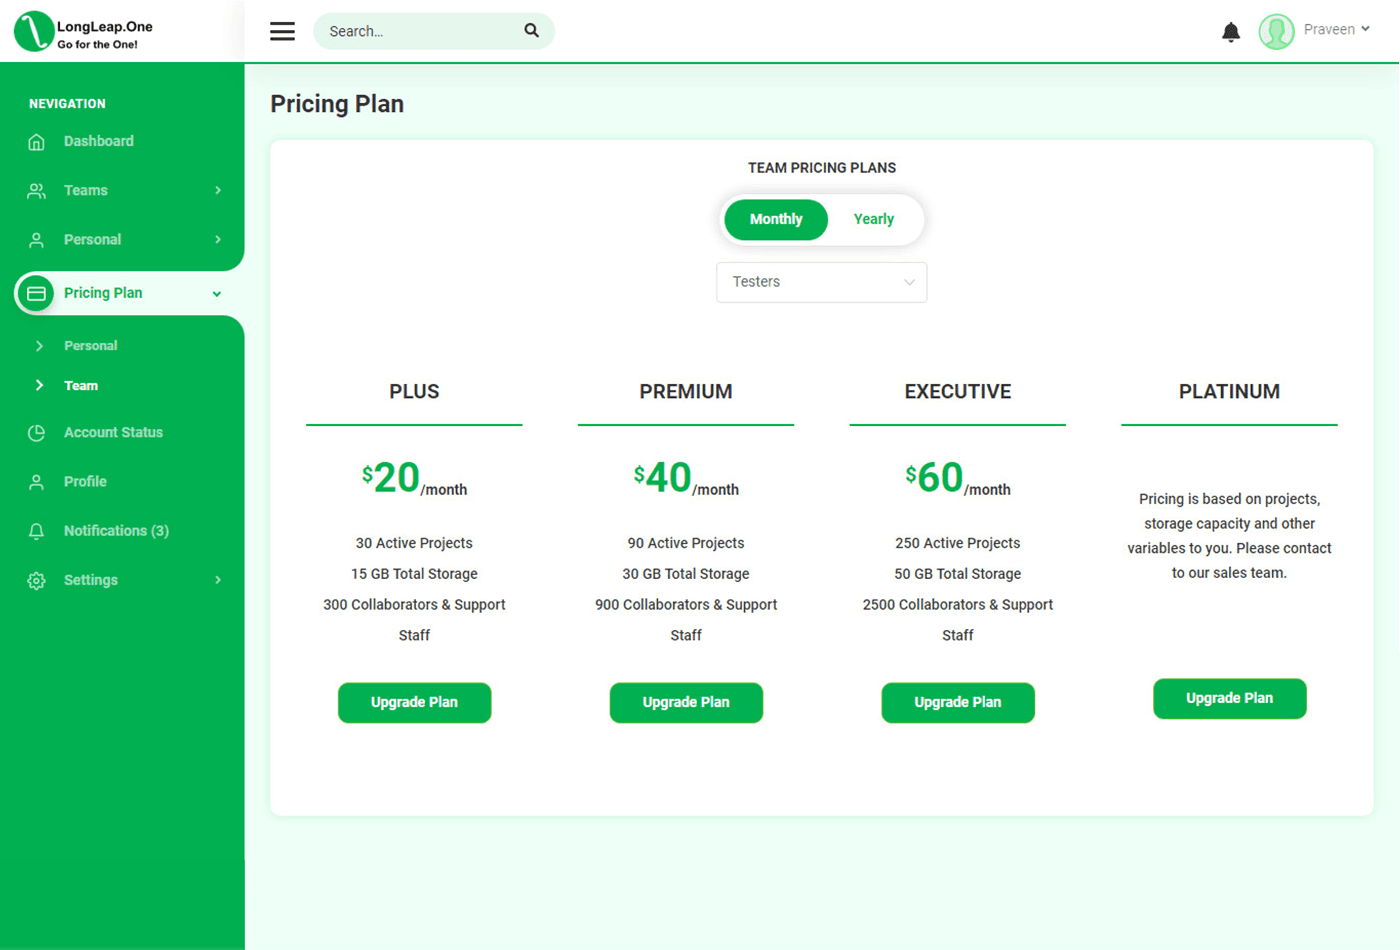Expand the Teams sidebar chevron
The image size is (1400, 950).
[218, 190]
